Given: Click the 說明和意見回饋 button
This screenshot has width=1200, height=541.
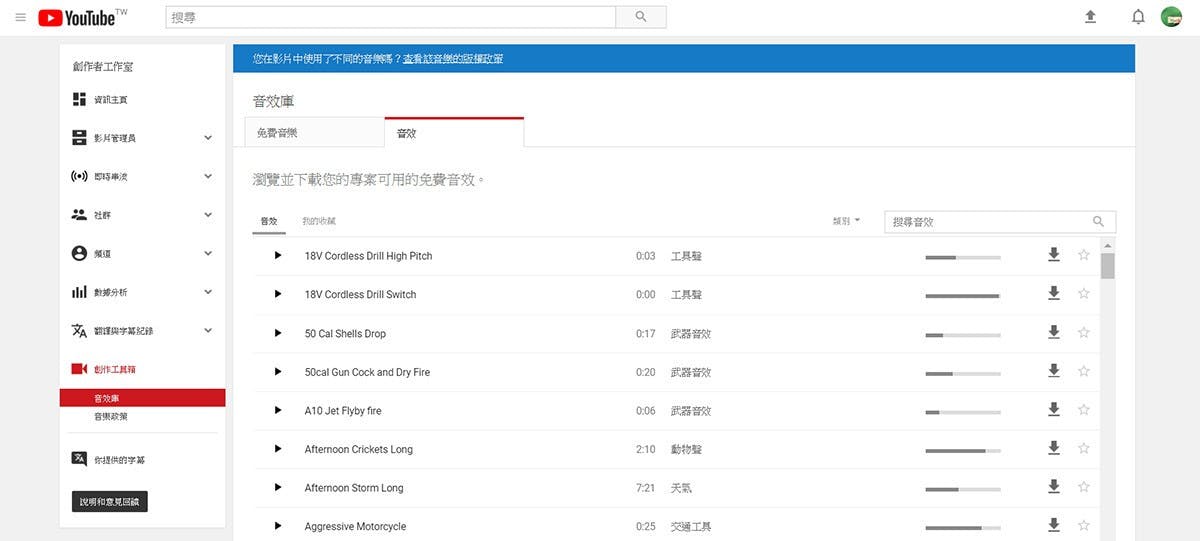Looking at the screenshot, I should (x=110, y=501).
